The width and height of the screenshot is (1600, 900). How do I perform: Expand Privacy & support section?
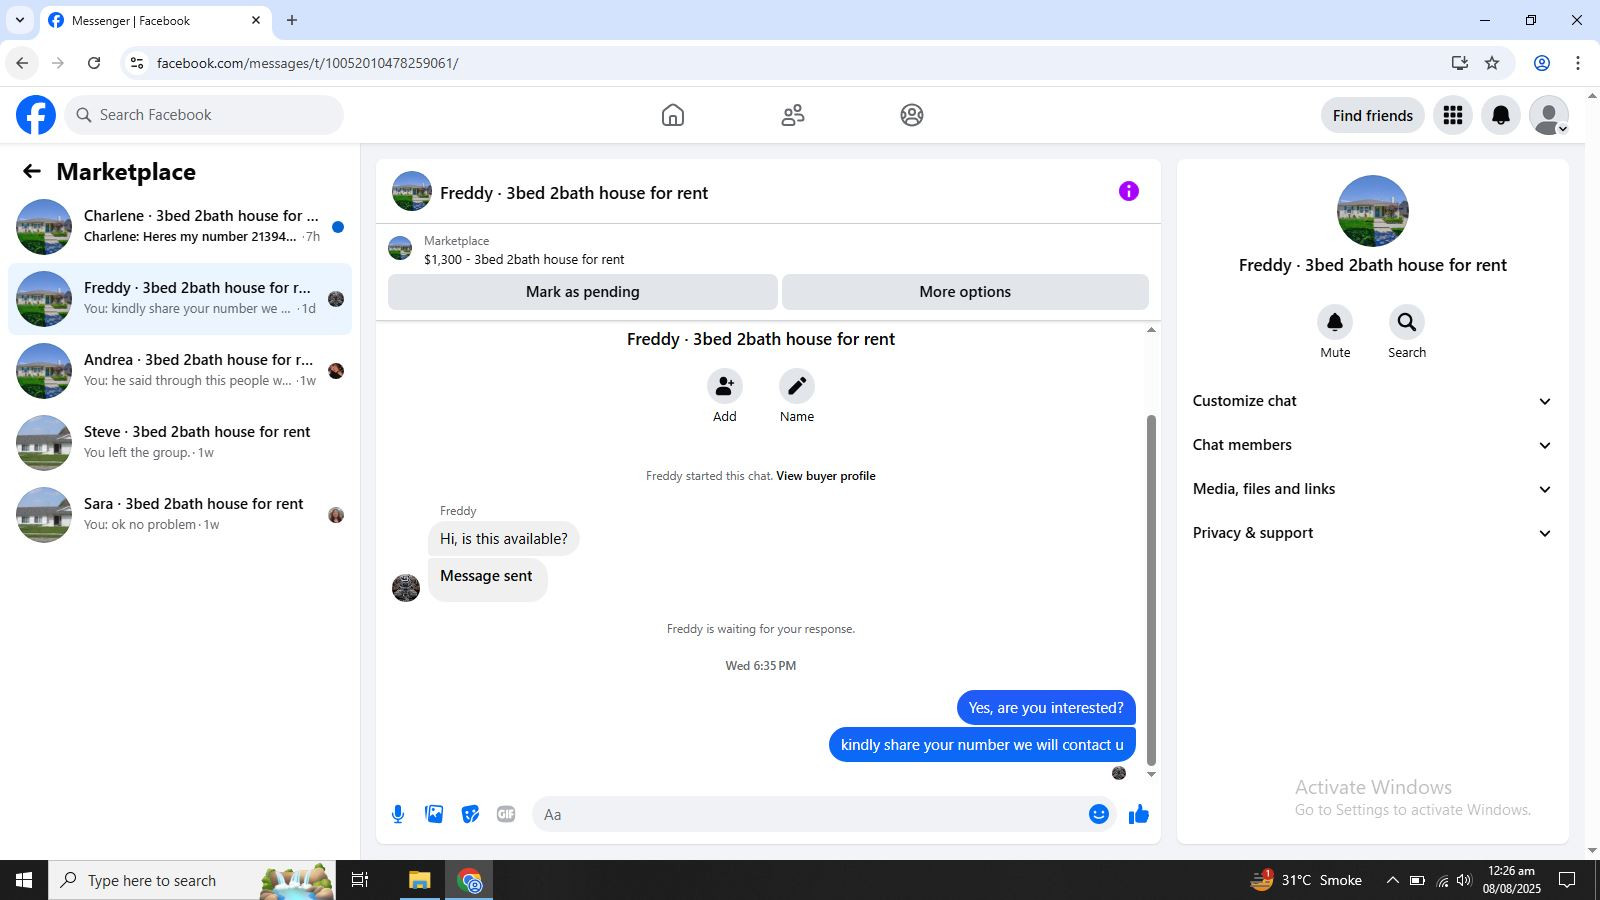pyautogui.click(x=1372, y=533)
